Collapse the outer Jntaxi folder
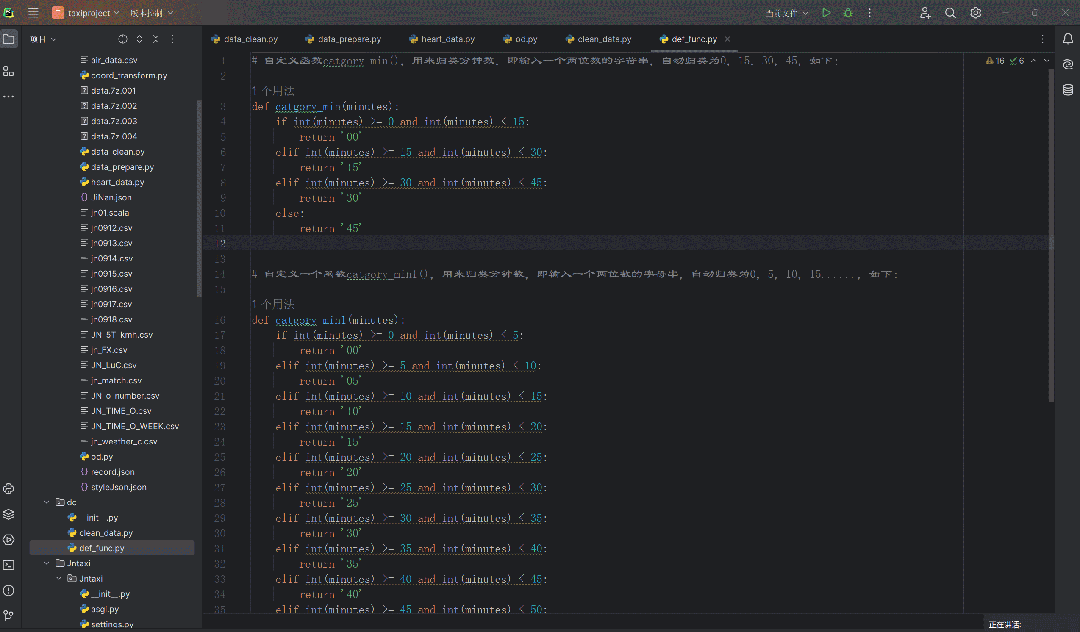 (46, 563)
